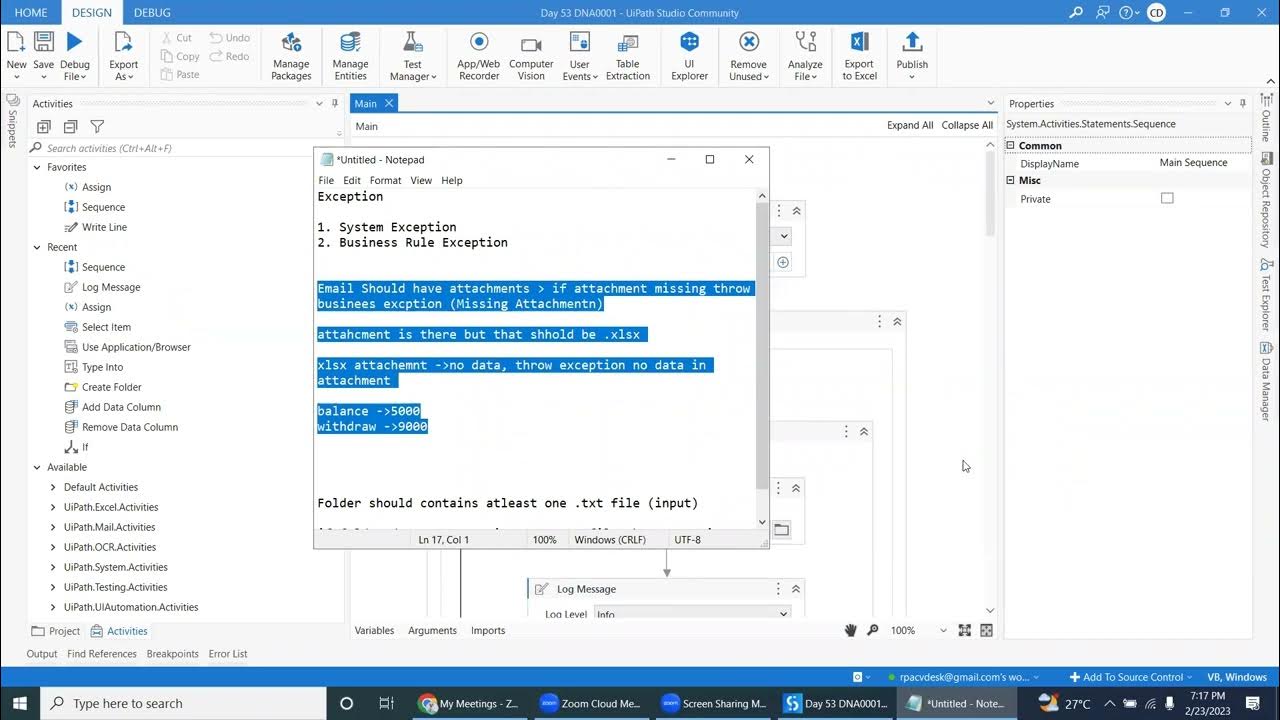Open Test Manager in ribbon
The height and width of the screenshot is (720, 1280).
[x=412, y=56]
